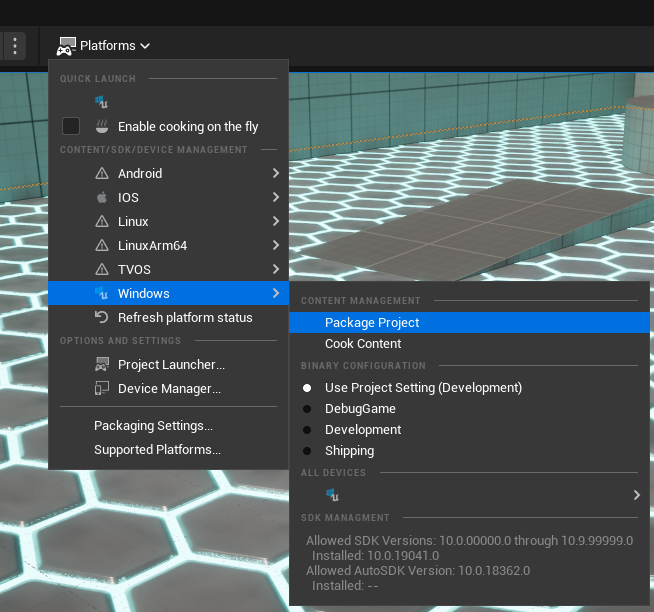654x612 pixels.
Task: Open Supported Platforms settings
Action: [x=168, y=449]
